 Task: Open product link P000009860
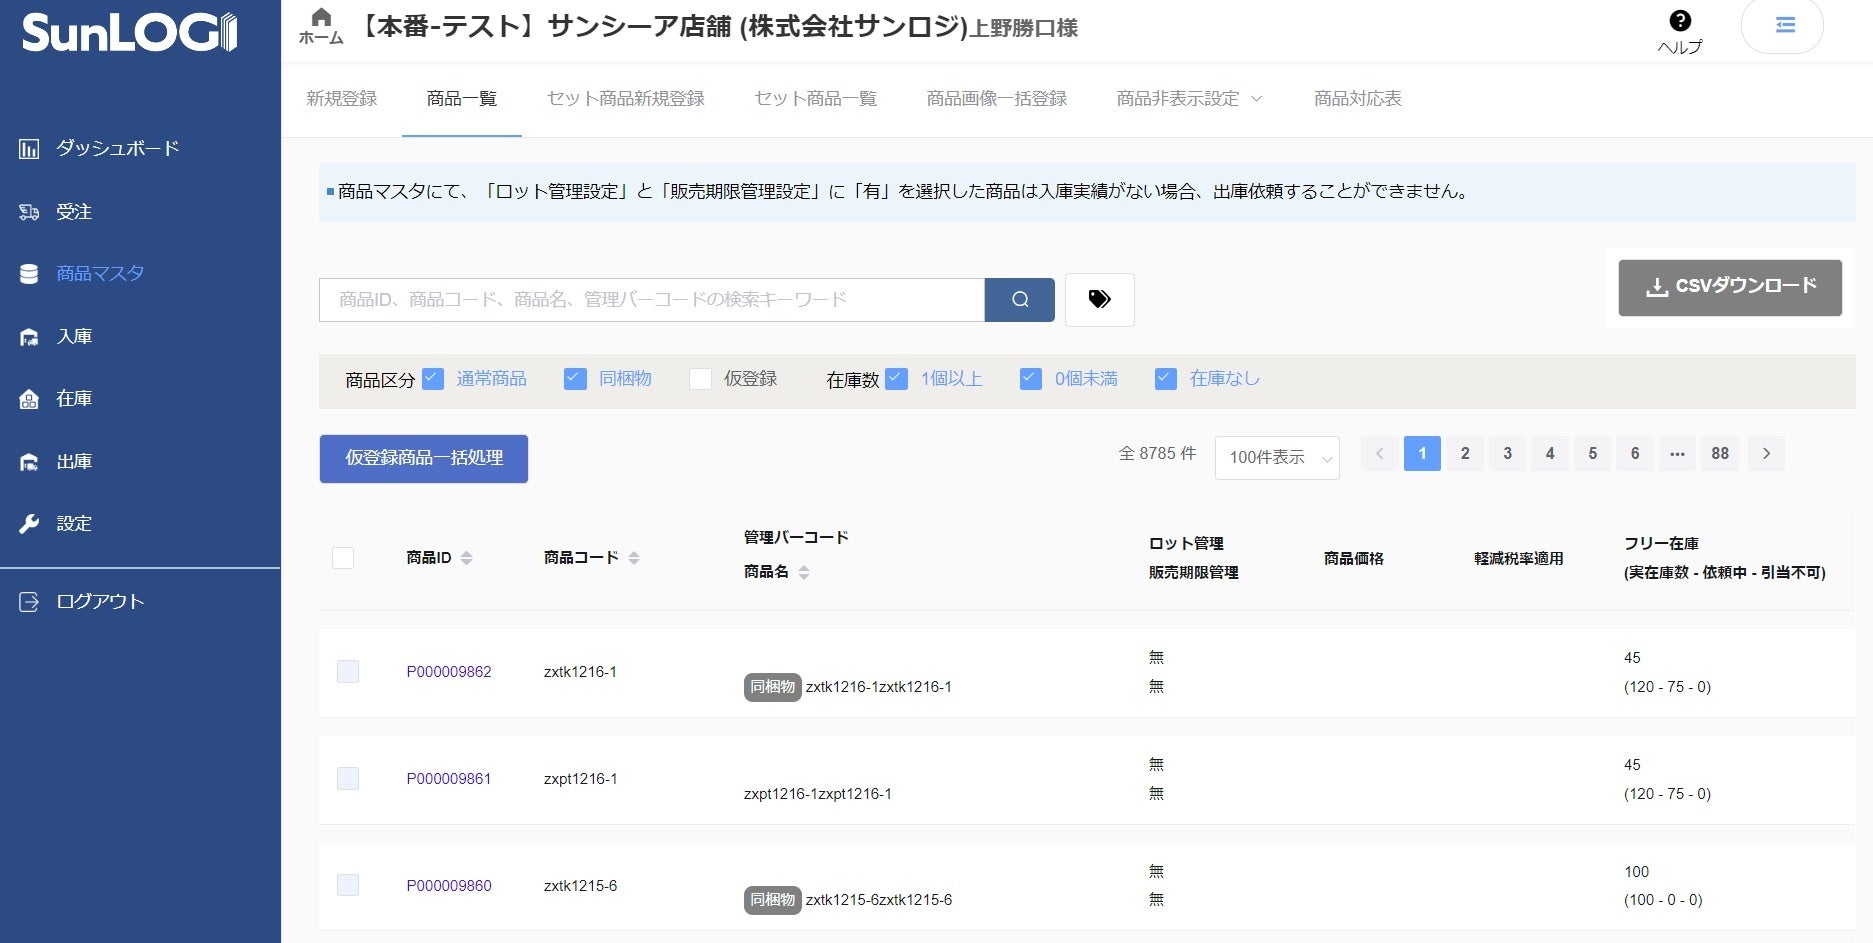pyautogui.click(x=449, y=886)
